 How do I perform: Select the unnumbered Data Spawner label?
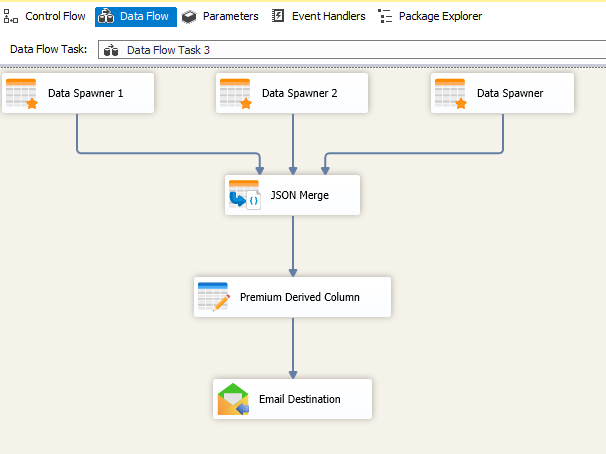coord(510,94)
